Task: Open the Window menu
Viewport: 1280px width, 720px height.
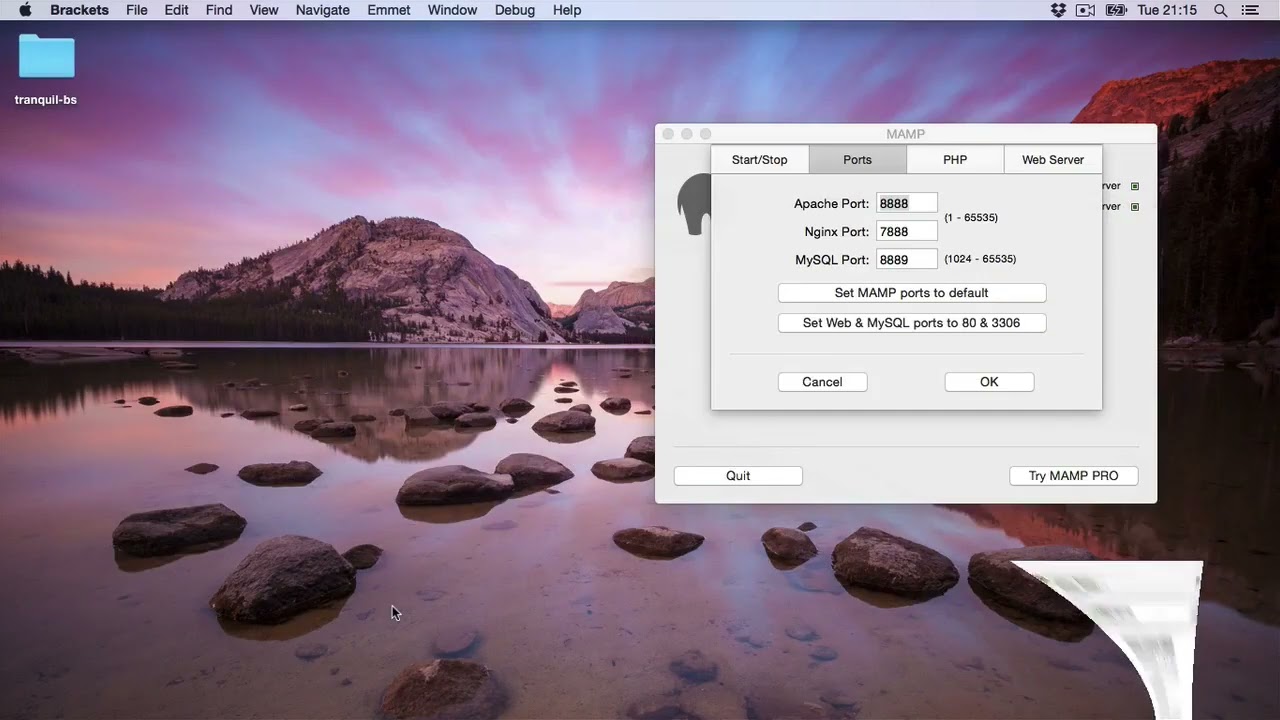Action: click(x=452, y=10)
